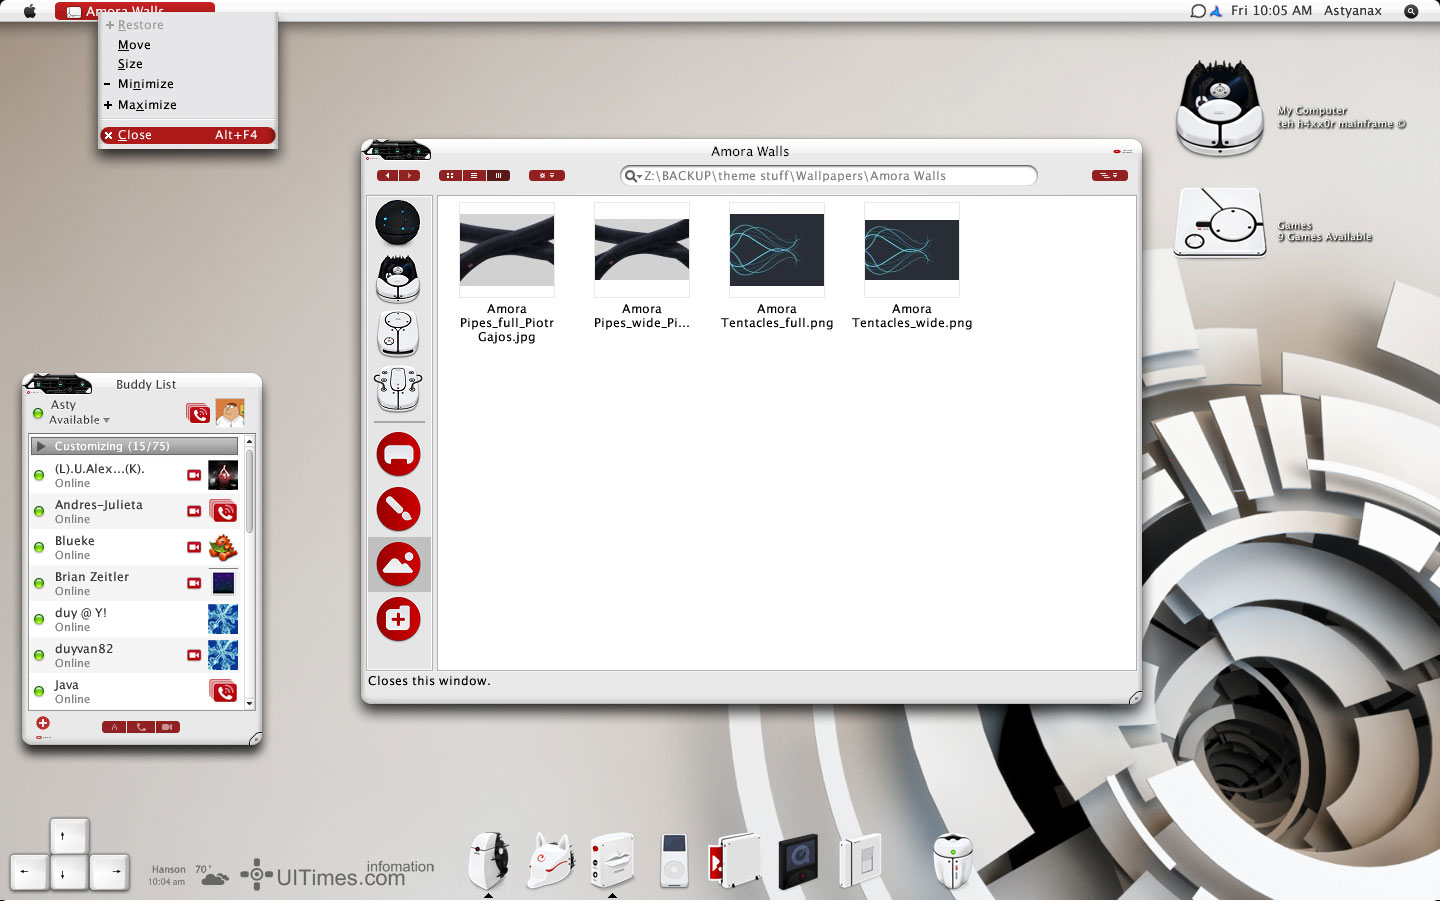Image resolution: width=1440 pixels, height=901 pixels.
Task: Click the red phone icon next to Asty's avatar
Action: click(x=198, y=413)
